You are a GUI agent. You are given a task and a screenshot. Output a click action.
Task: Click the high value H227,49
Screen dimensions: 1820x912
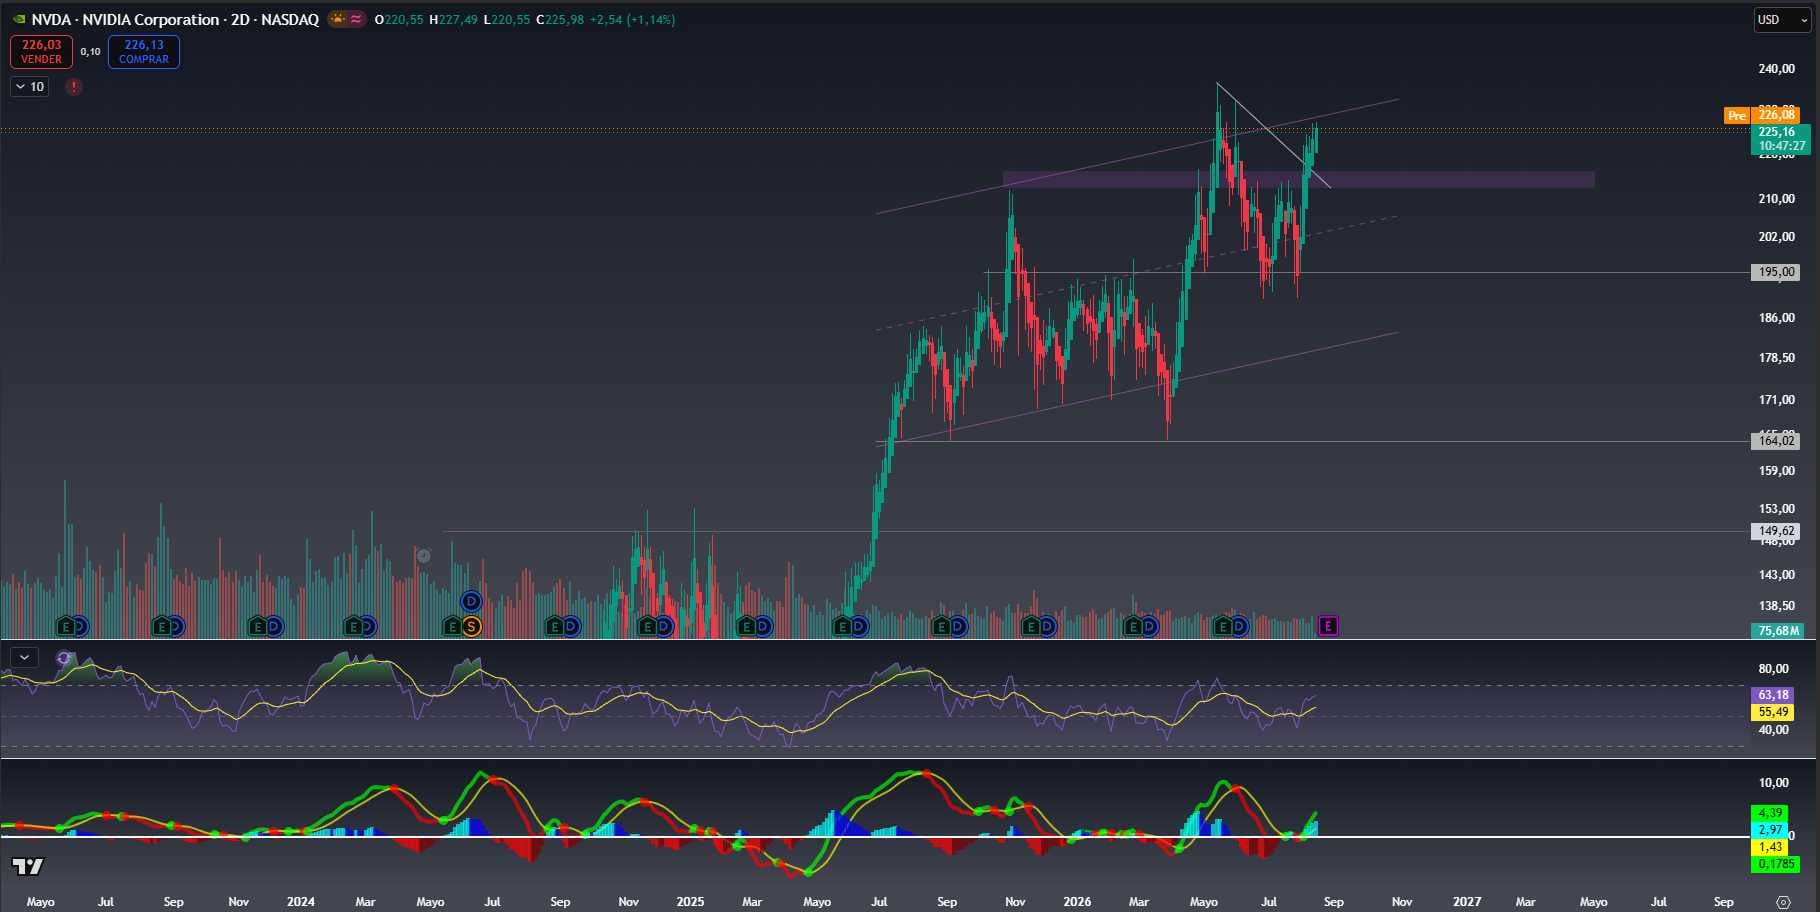(x=453, y=20)
